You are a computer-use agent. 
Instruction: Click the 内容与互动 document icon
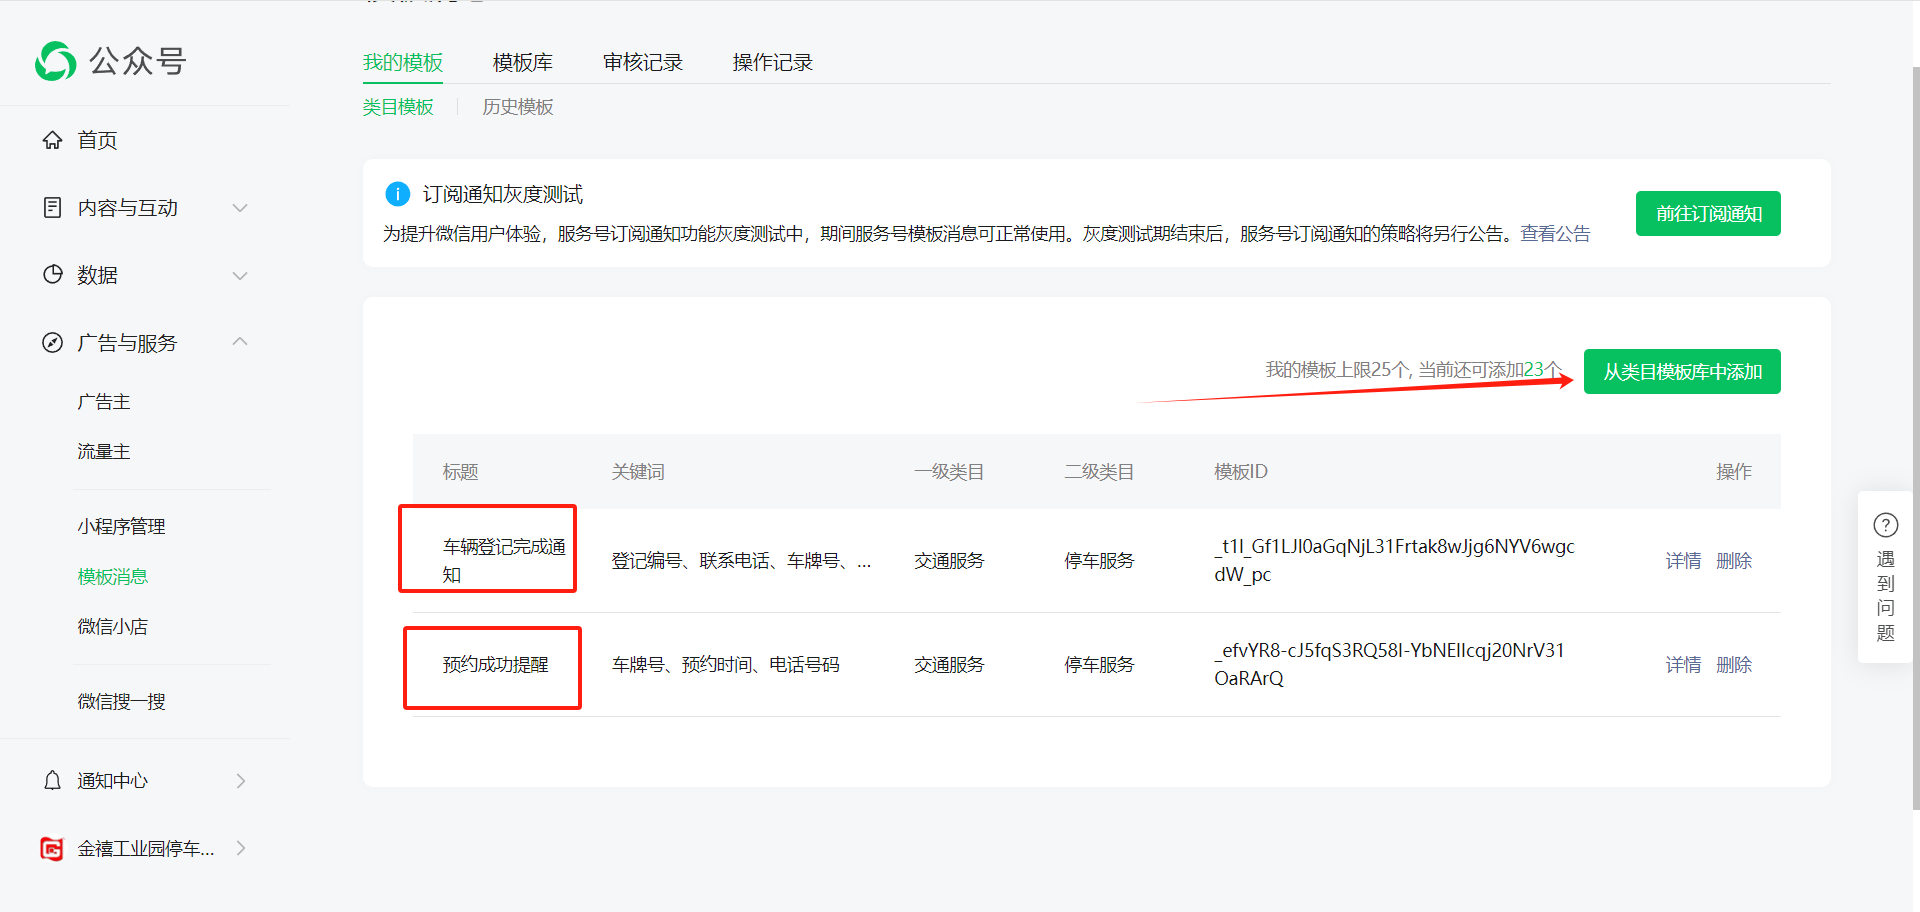[x=53, y=207]
